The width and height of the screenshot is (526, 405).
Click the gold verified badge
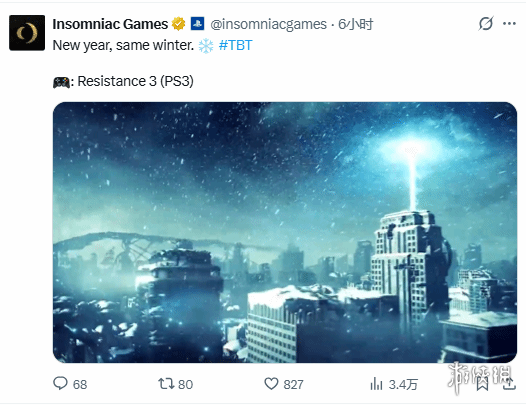point(178,24)
